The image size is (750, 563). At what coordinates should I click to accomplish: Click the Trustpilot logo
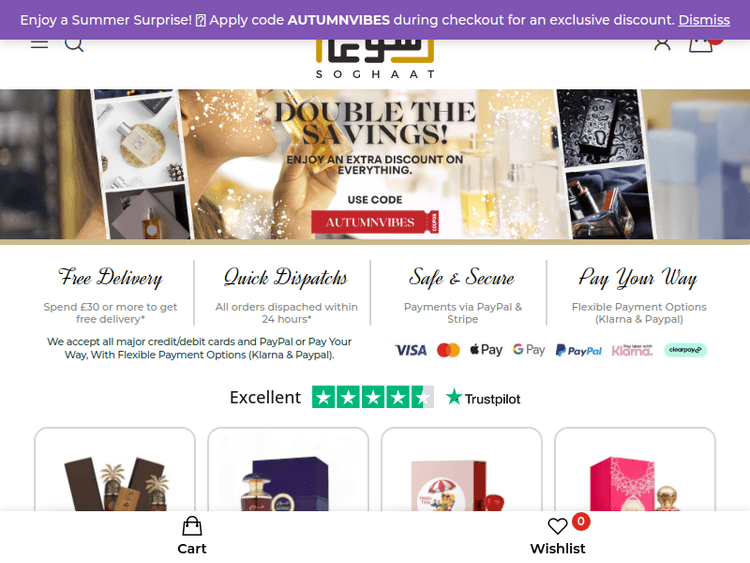point(483,397)
